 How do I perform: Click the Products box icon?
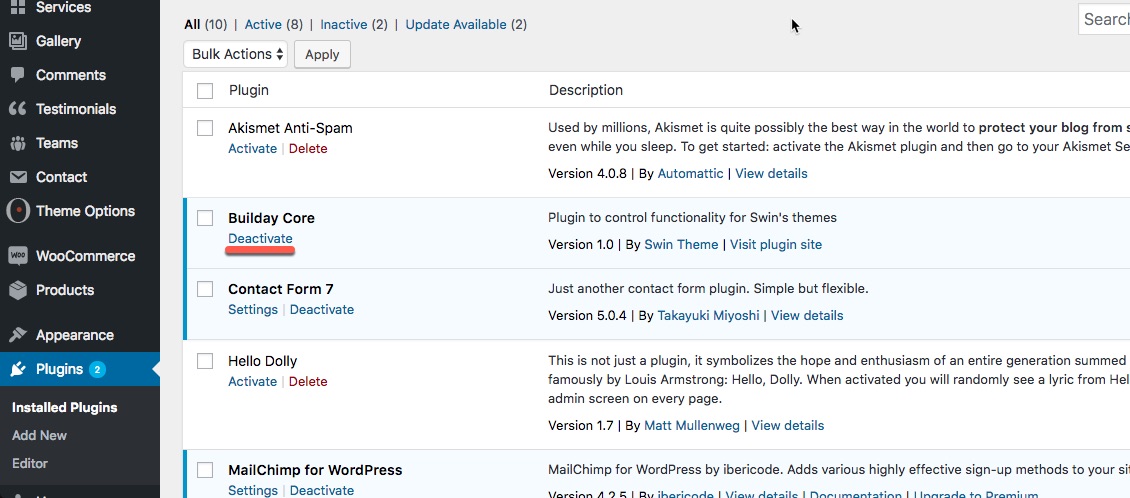(x=17, y=290)
